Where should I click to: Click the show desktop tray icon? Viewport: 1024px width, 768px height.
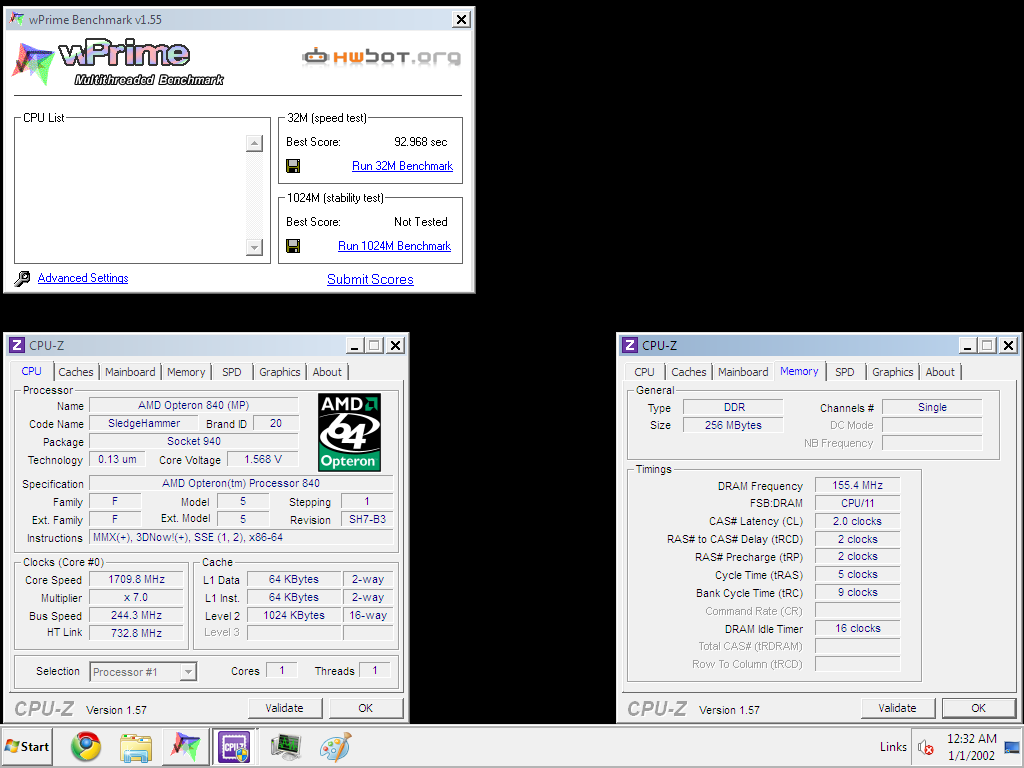1012,747
